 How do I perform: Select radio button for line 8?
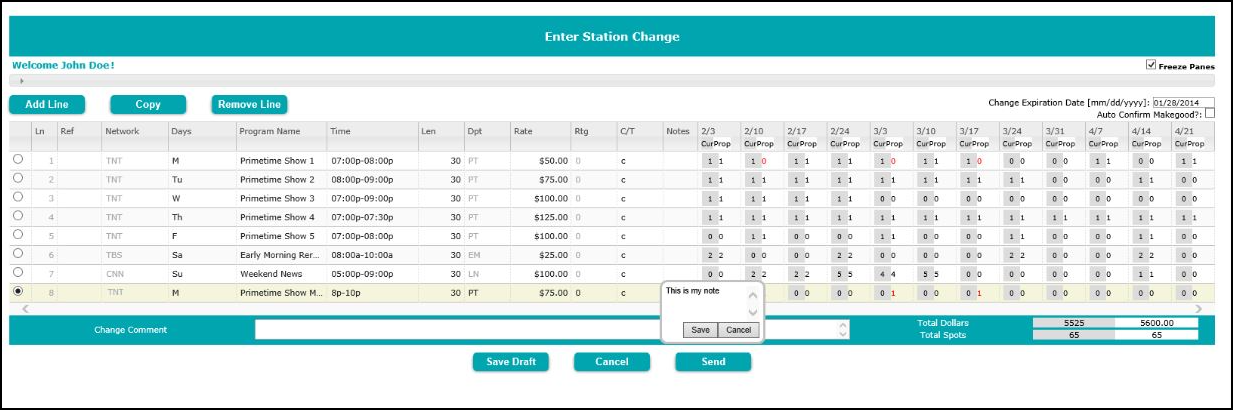(18, 291)
